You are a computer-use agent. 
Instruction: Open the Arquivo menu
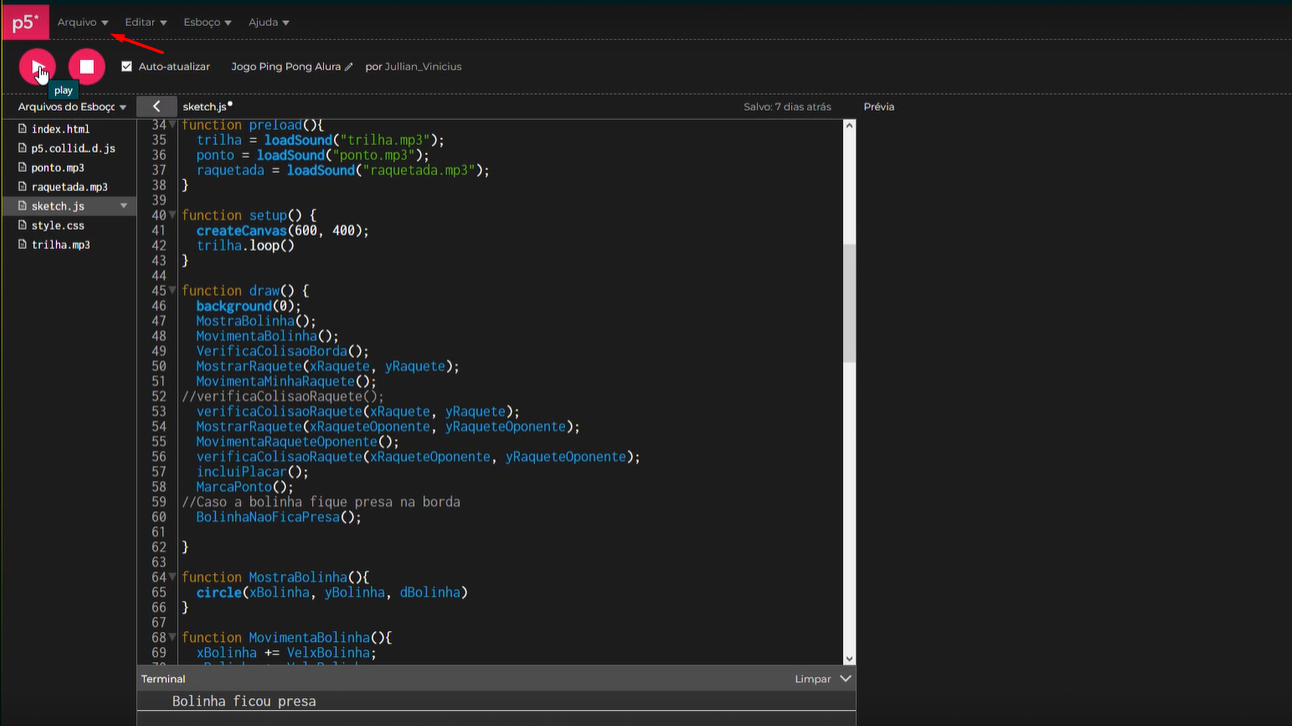(x=82, y=21)
